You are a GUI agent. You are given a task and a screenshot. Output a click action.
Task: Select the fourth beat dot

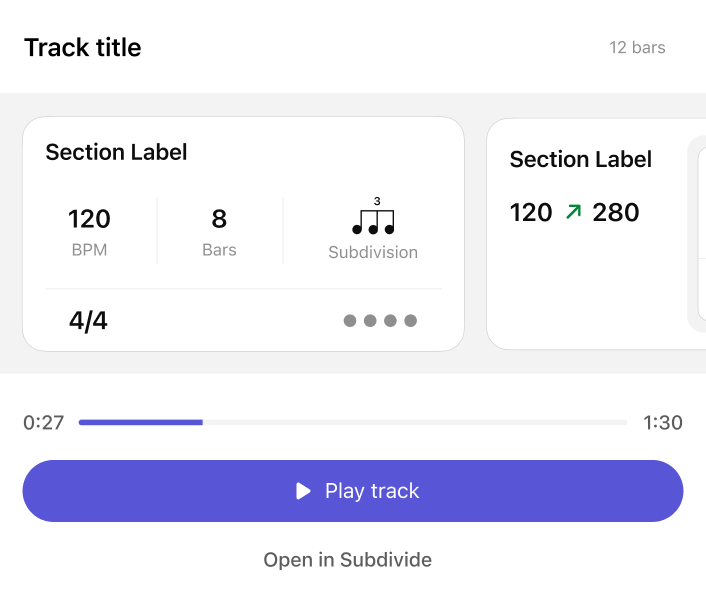410,321
